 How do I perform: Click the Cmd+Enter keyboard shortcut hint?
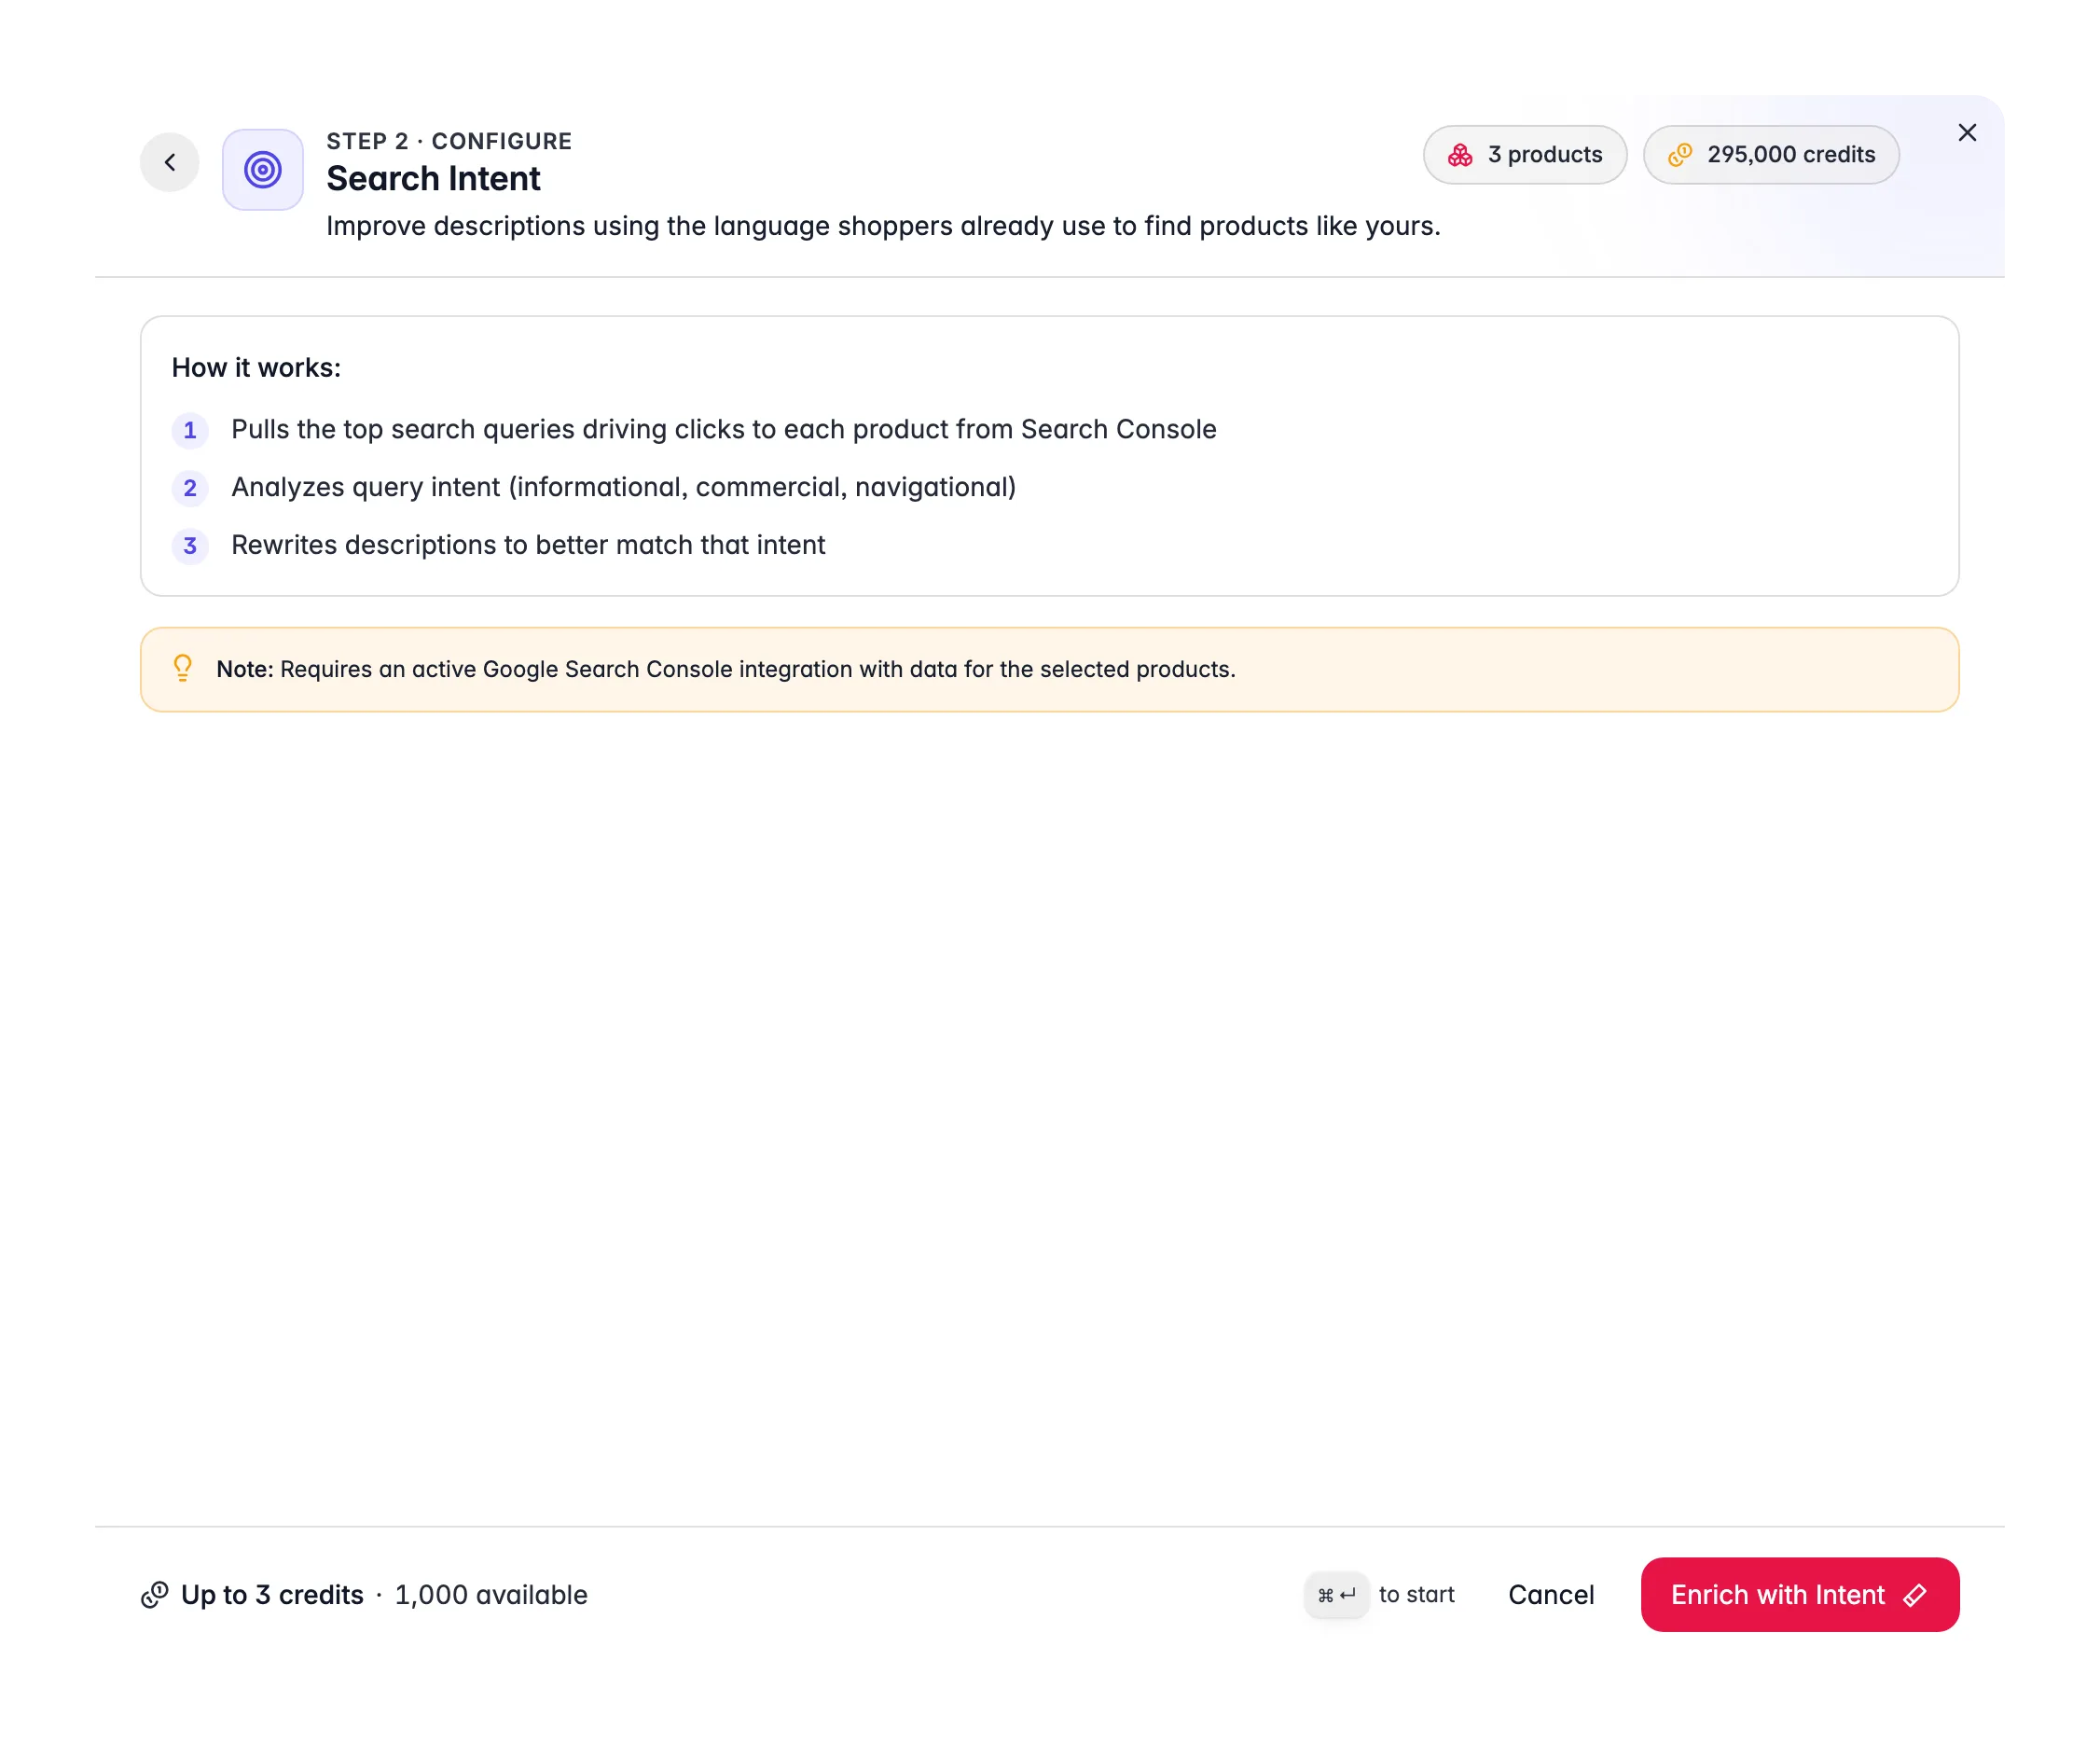[x=1336, y=1595]
